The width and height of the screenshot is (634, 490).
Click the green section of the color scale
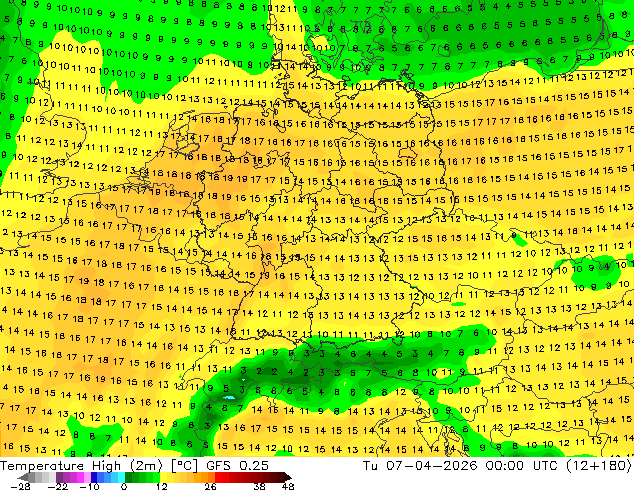tap(142, 477)
